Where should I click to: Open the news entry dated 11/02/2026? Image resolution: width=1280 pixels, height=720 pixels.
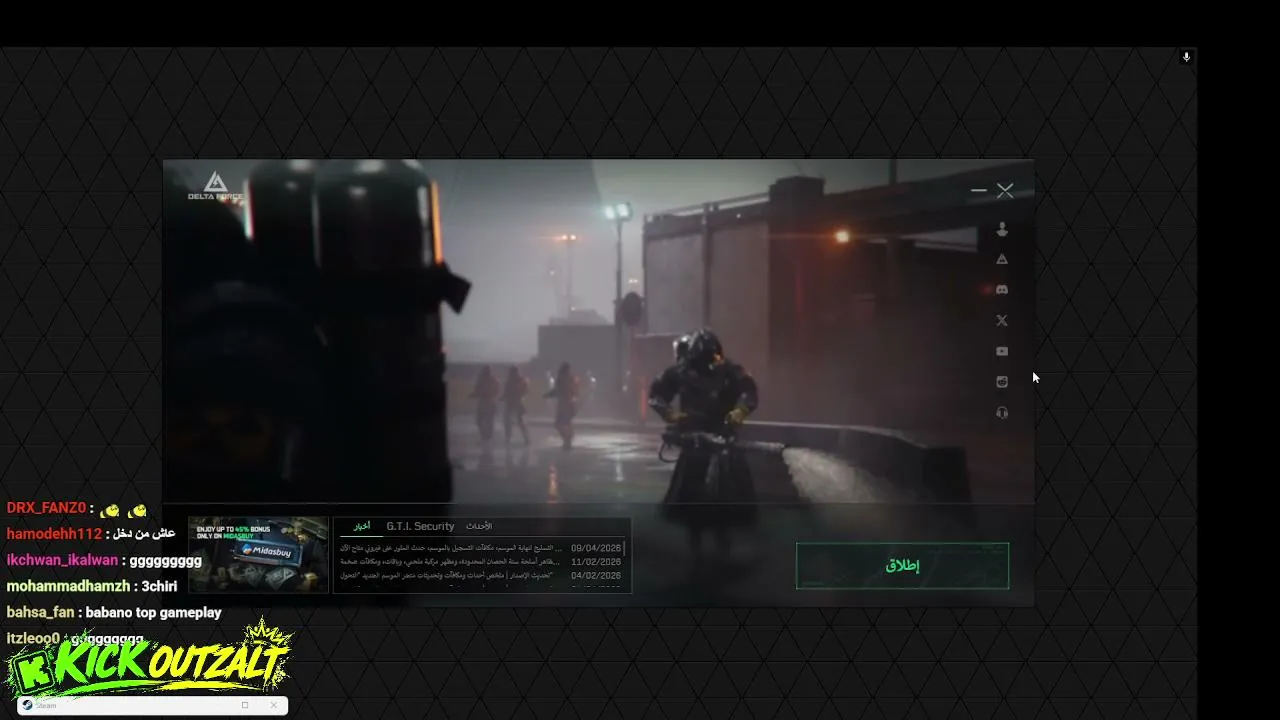481,562
